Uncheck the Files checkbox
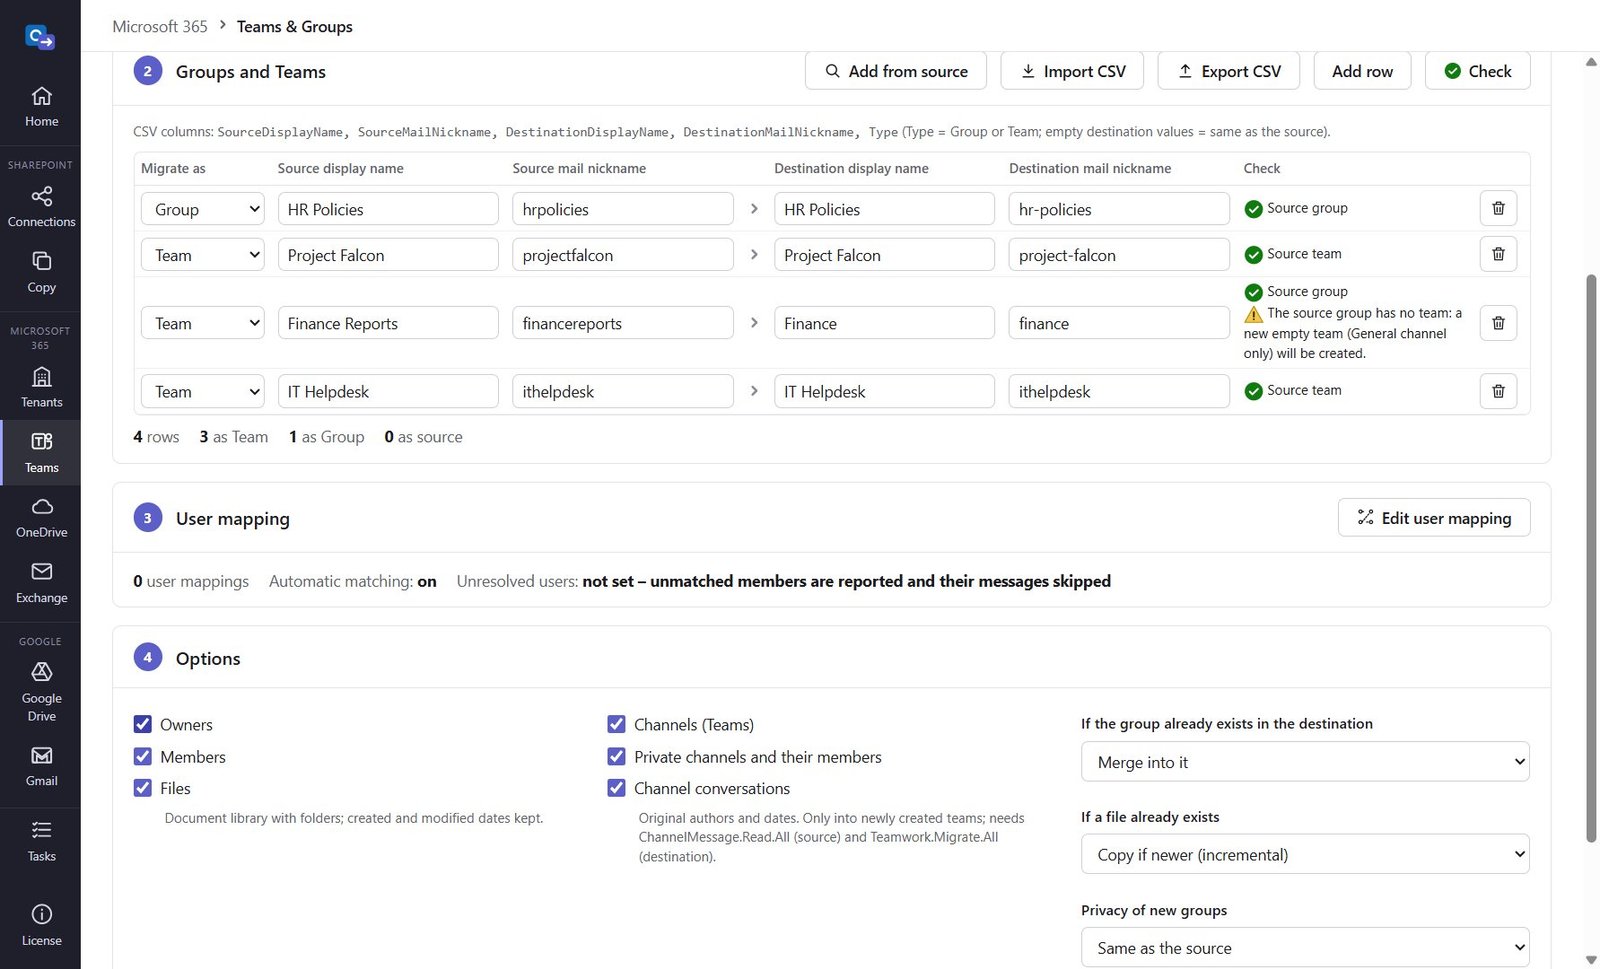 pos(143,788)
